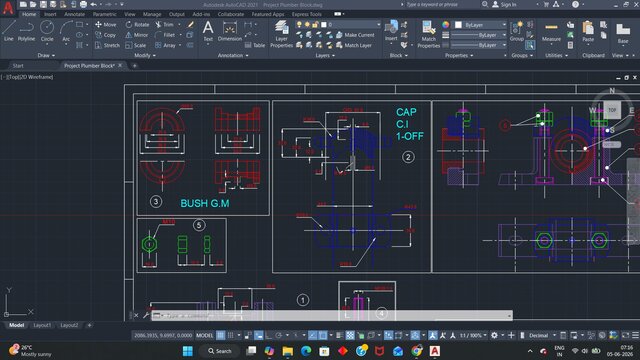Click the Undo arrow in quick access toolbar
The width and height of the screenshot is (640, 360).
click(x=93, y=4)
